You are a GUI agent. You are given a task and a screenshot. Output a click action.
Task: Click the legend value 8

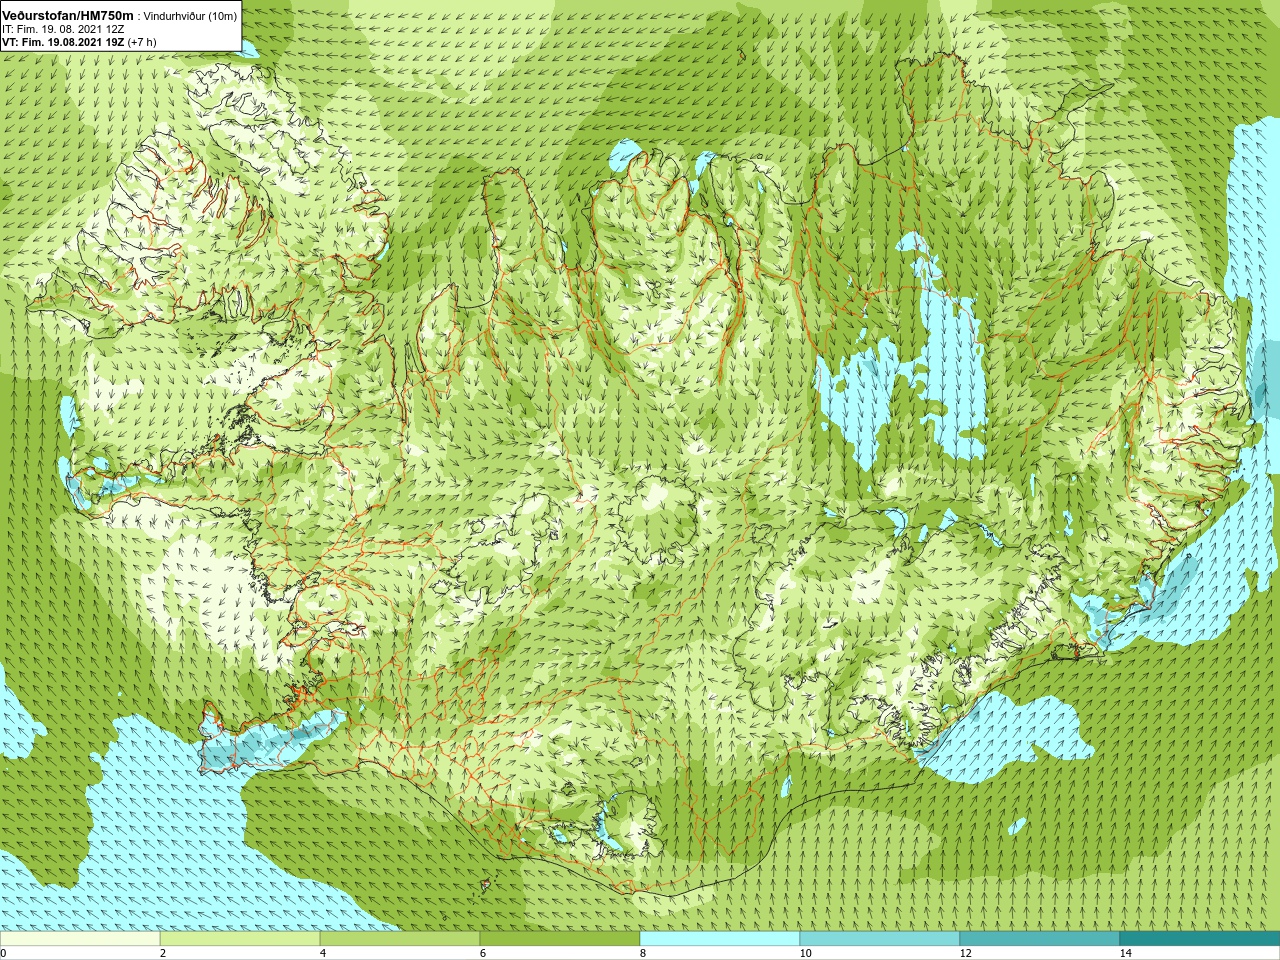(642, 953)
